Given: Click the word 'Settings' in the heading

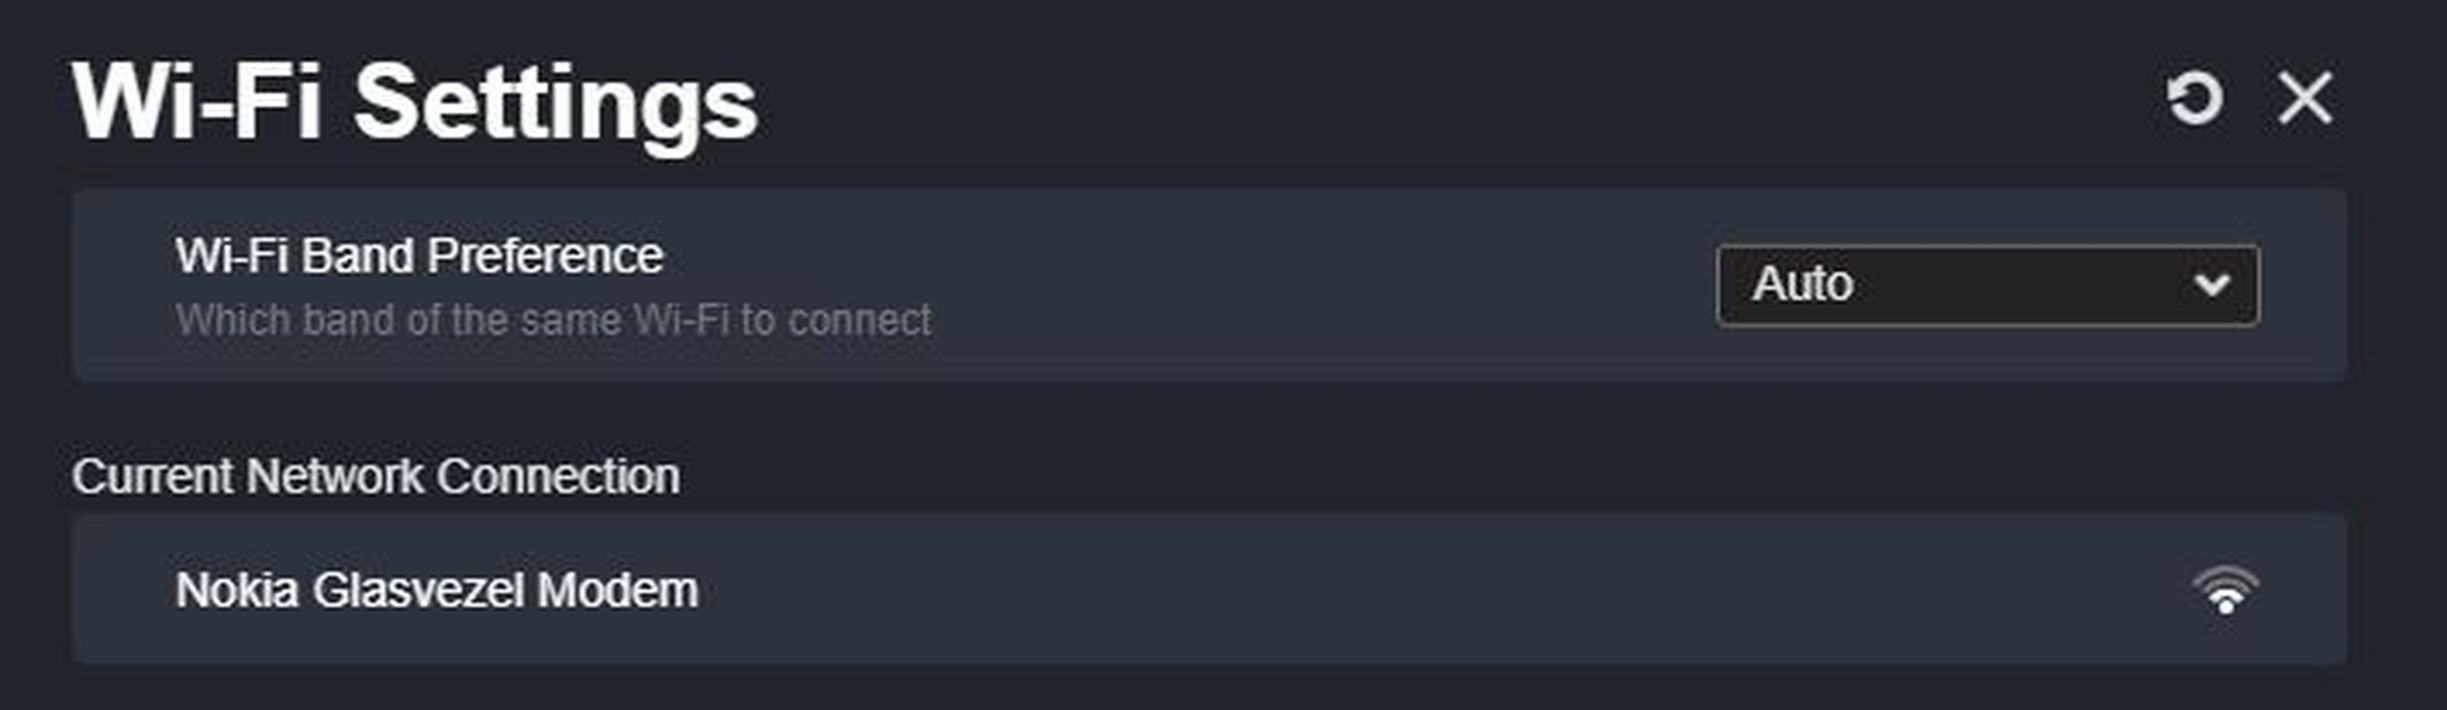Looking at the screenshot, I should click(555, 104).
